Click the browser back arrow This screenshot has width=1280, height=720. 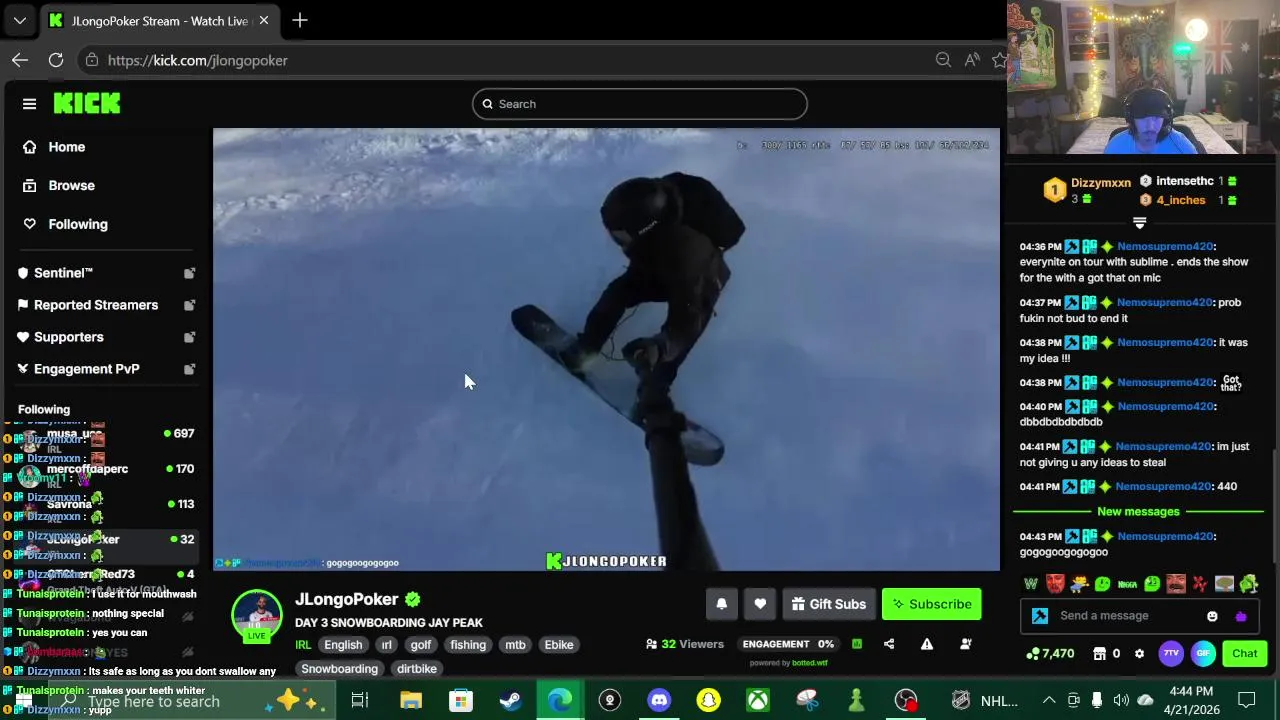(x=20, y=60)
